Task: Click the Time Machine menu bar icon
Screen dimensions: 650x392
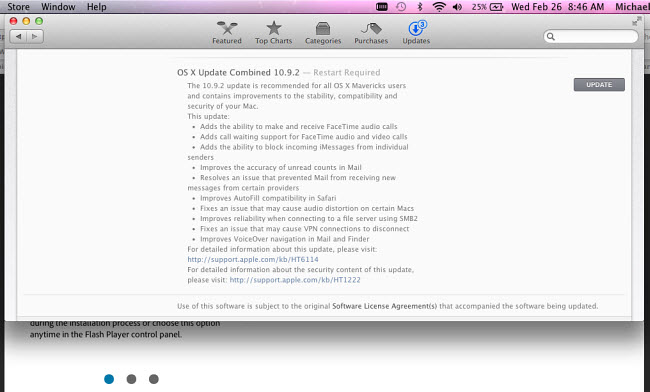Action: tap(401, 7)
